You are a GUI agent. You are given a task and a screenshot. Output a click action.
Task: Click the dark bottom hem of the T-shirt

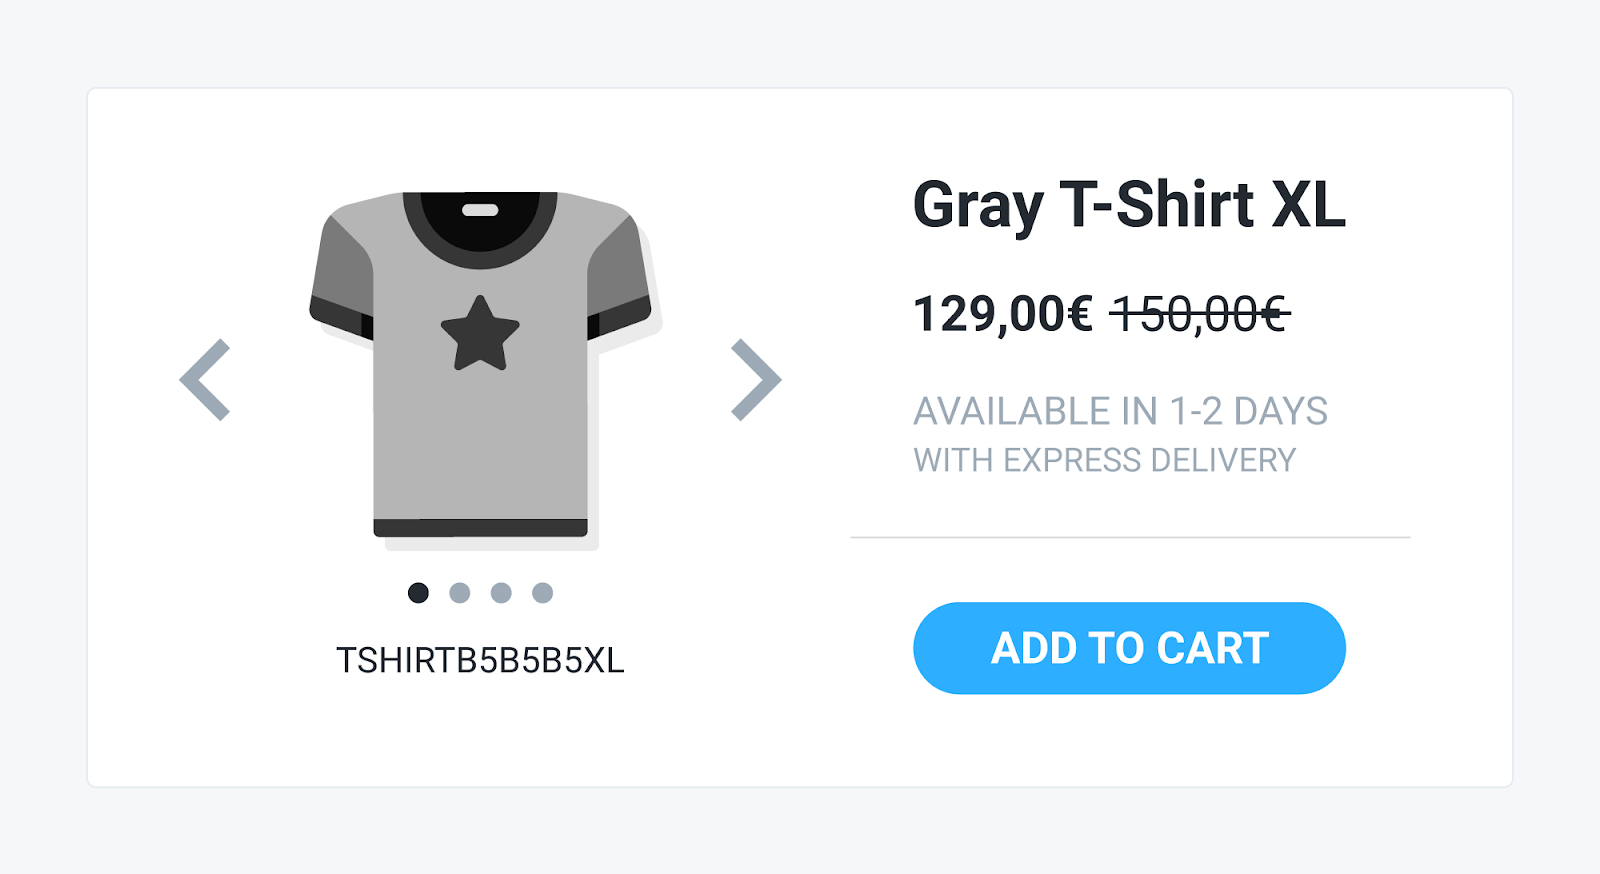tap(480, 528)
